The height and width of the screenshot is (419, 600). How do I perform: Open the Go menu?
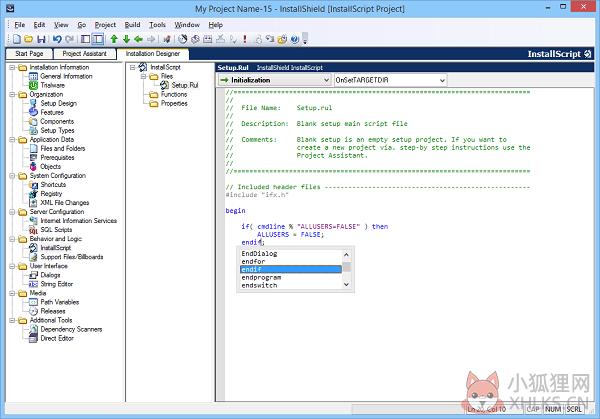[82, 25]
